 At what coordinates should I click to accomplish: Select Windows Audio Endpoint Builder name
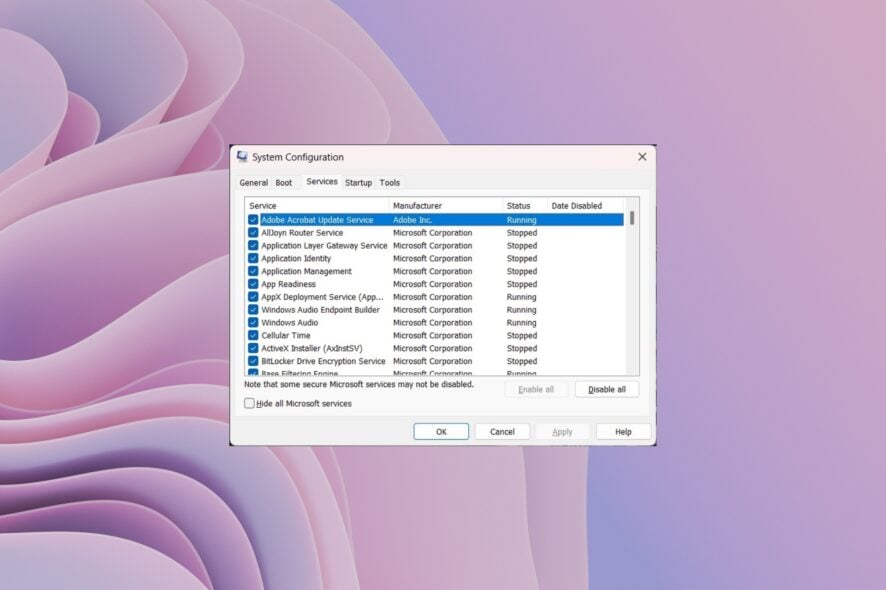pos(320,310)
